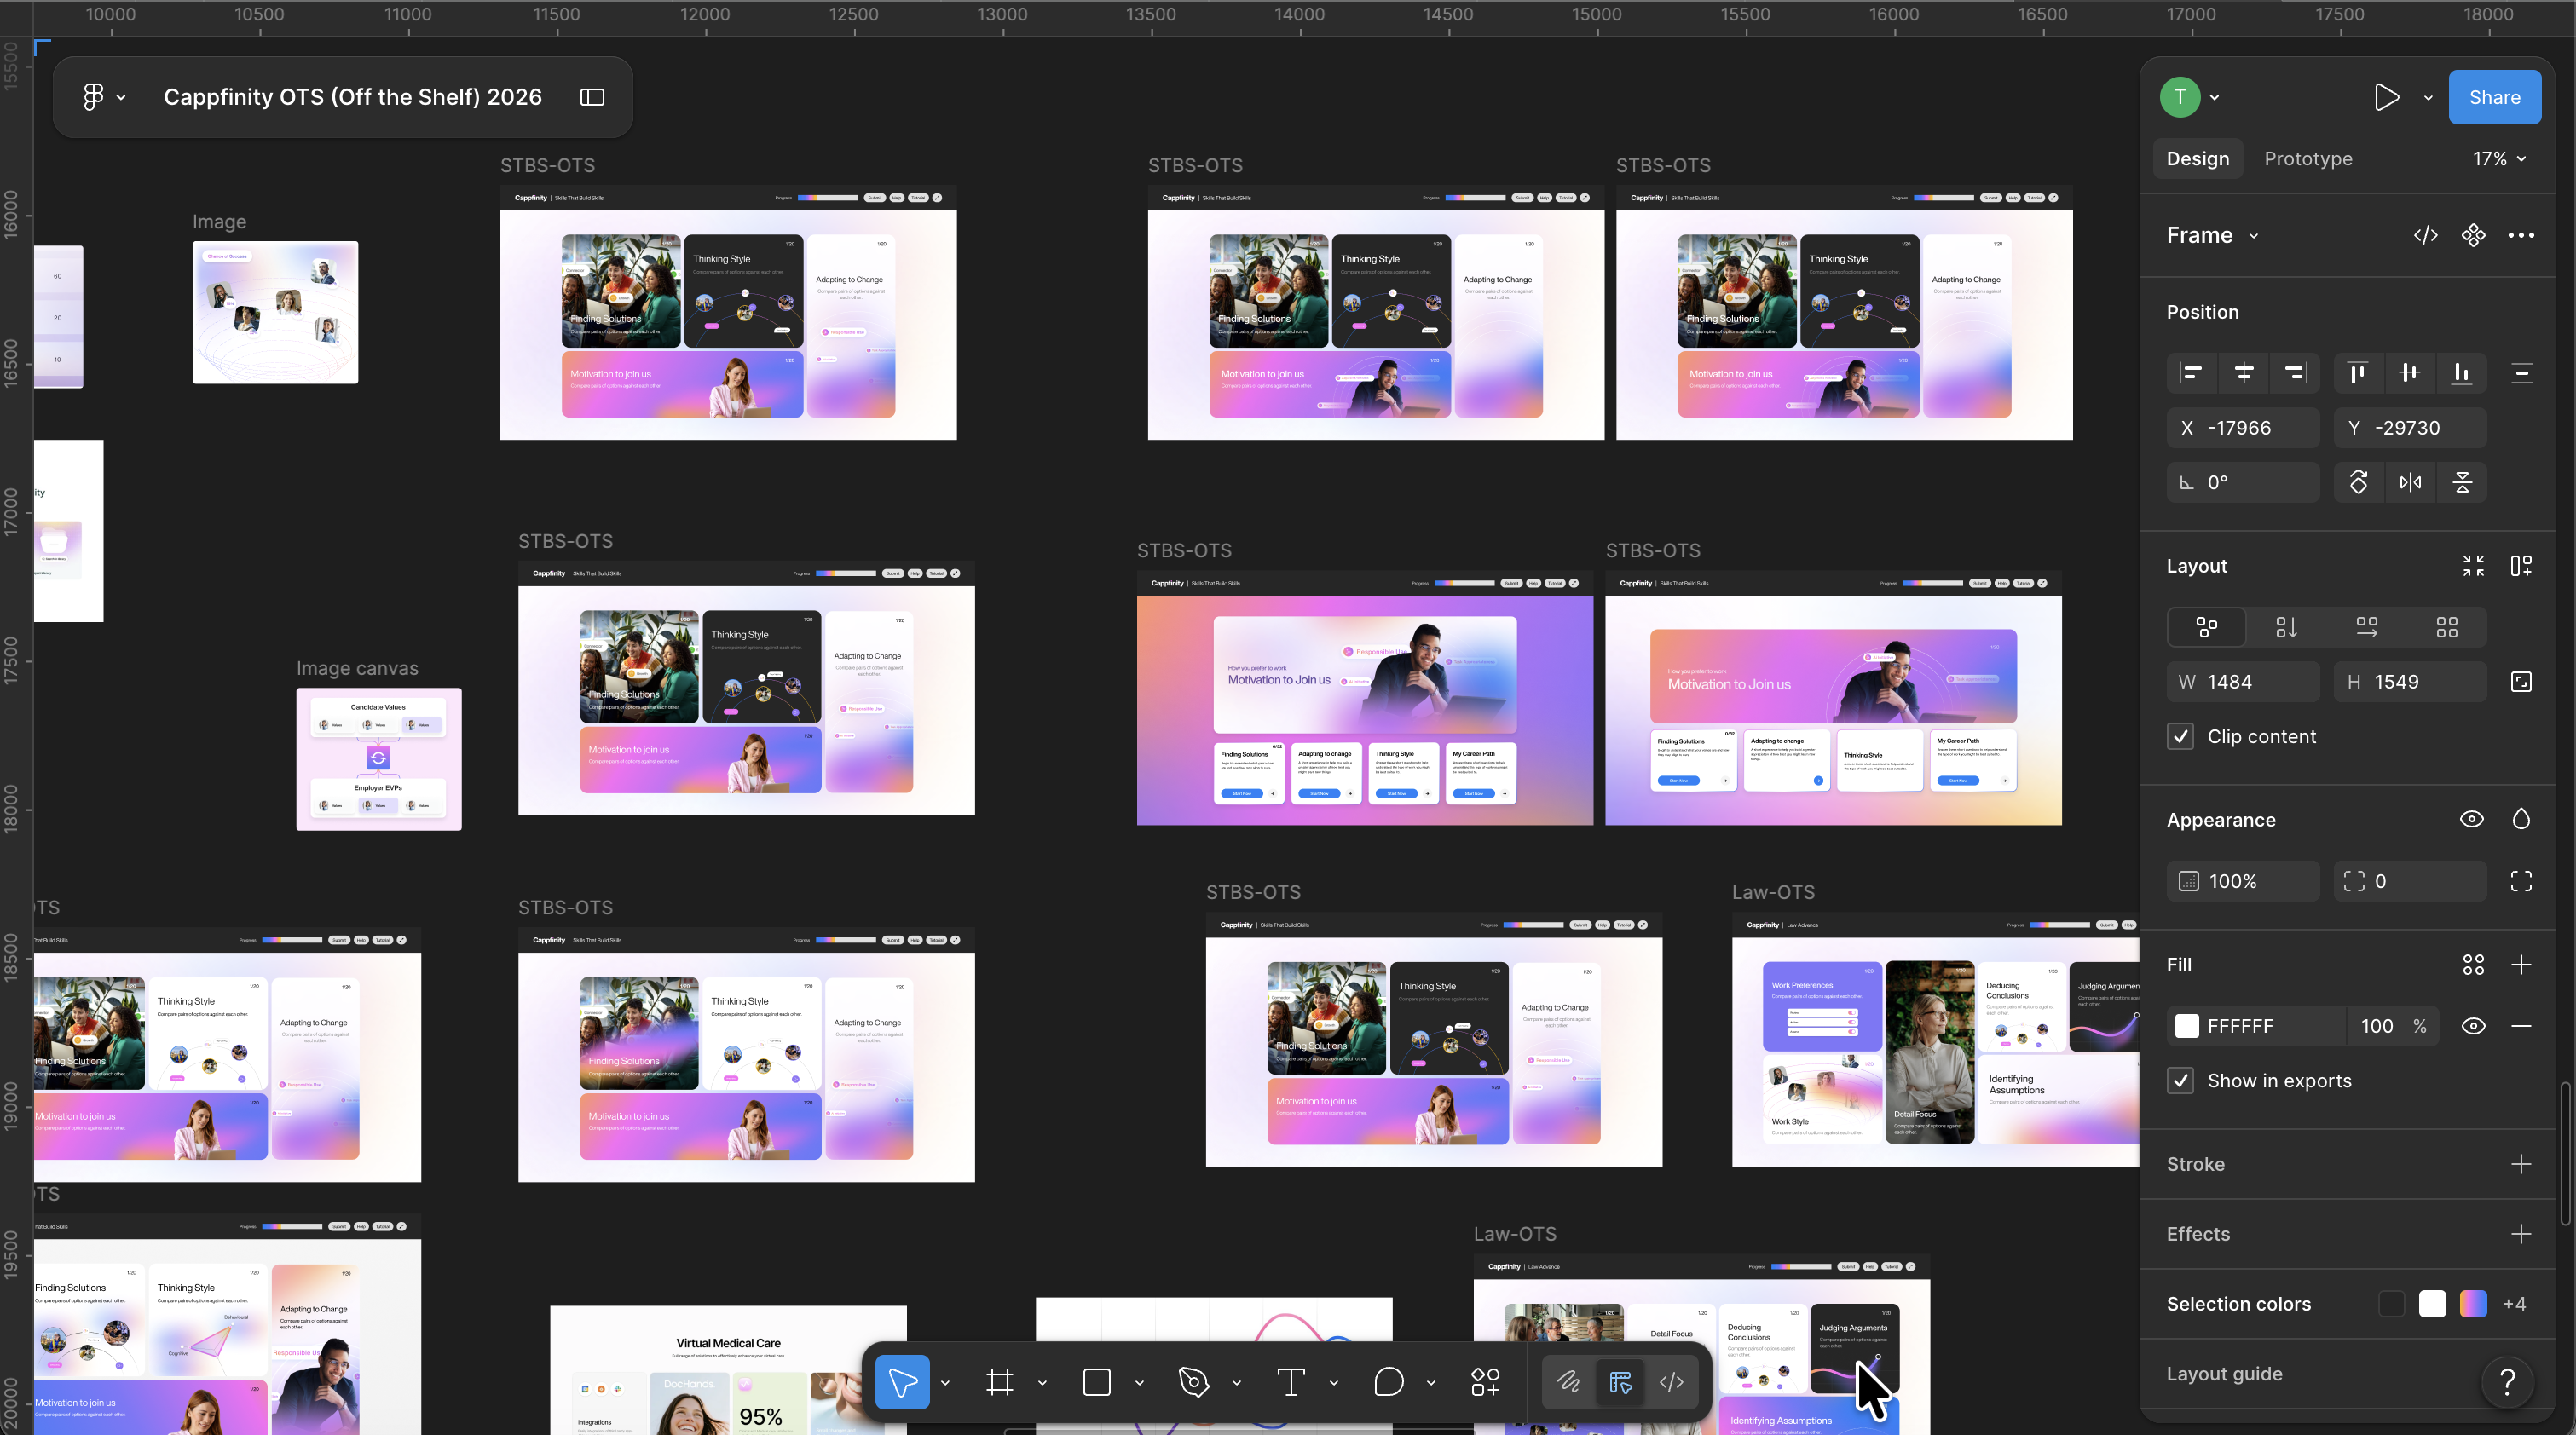The image size is (2576, 1435).
Task: Open the white FFFFFF fill swatch
Action: pos(2187,1026)
